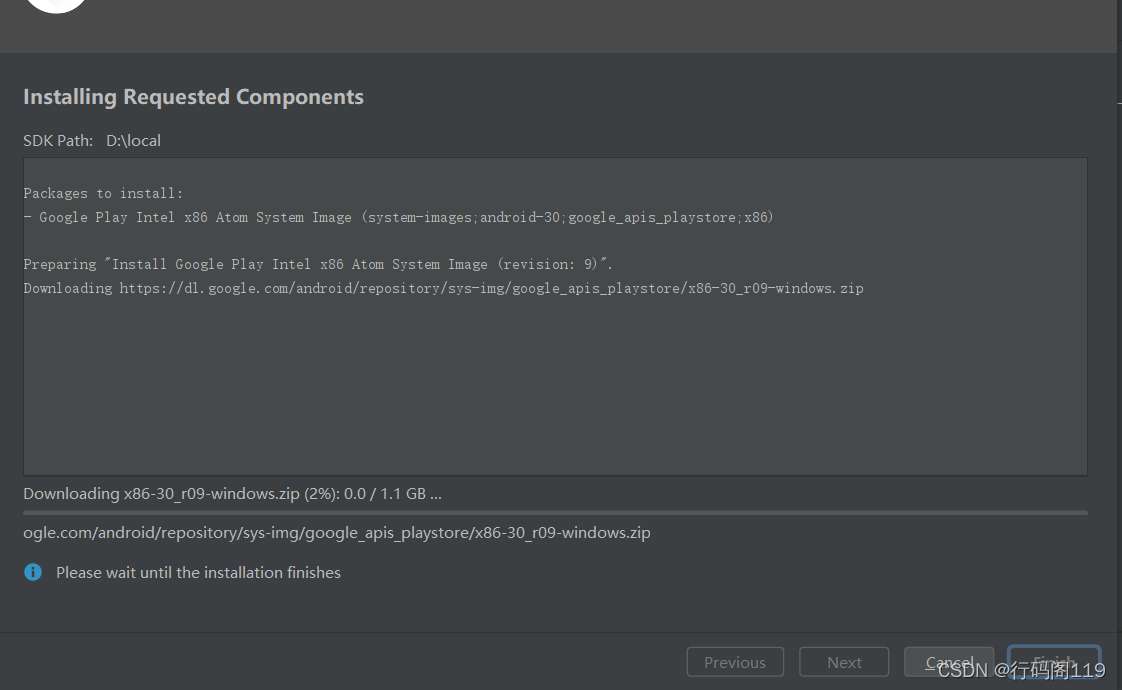Select the 'Downloading https://dl.google.com' log line
The width and height of the screenshot is (1122, 690).
coord(443,288)
